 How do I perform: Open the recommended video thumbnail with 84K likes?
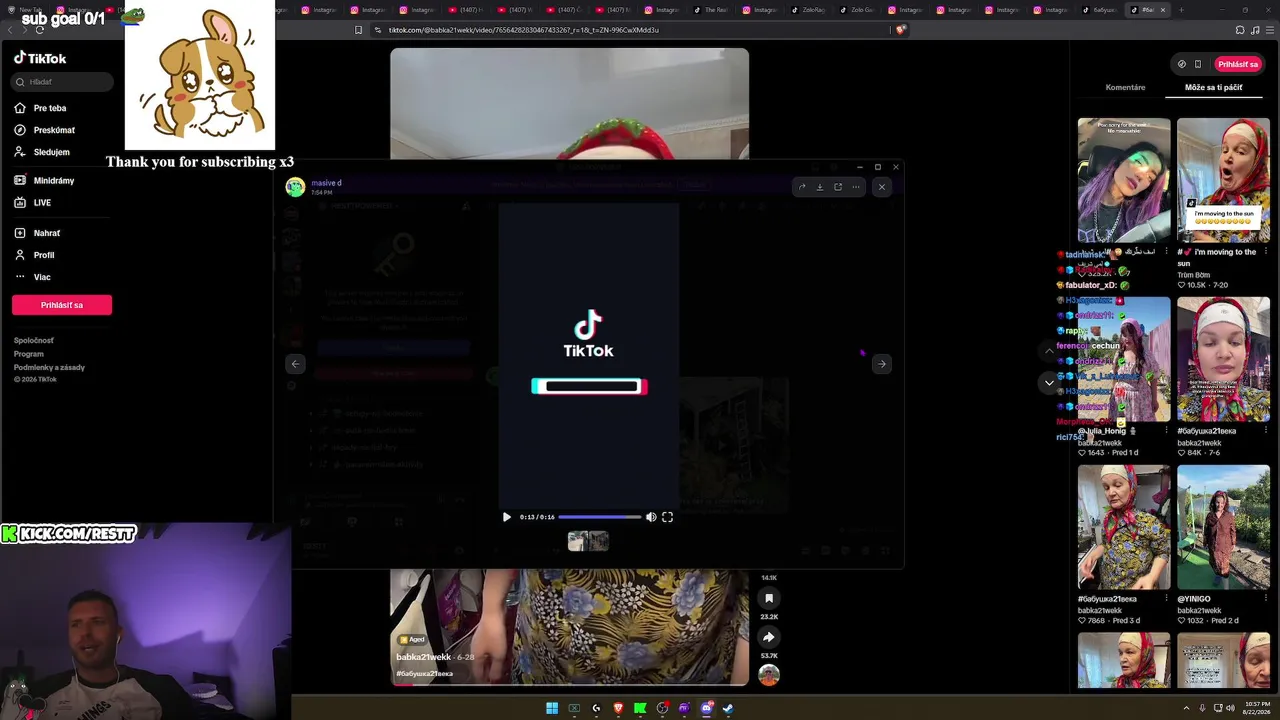click(x=1223, y=359)
